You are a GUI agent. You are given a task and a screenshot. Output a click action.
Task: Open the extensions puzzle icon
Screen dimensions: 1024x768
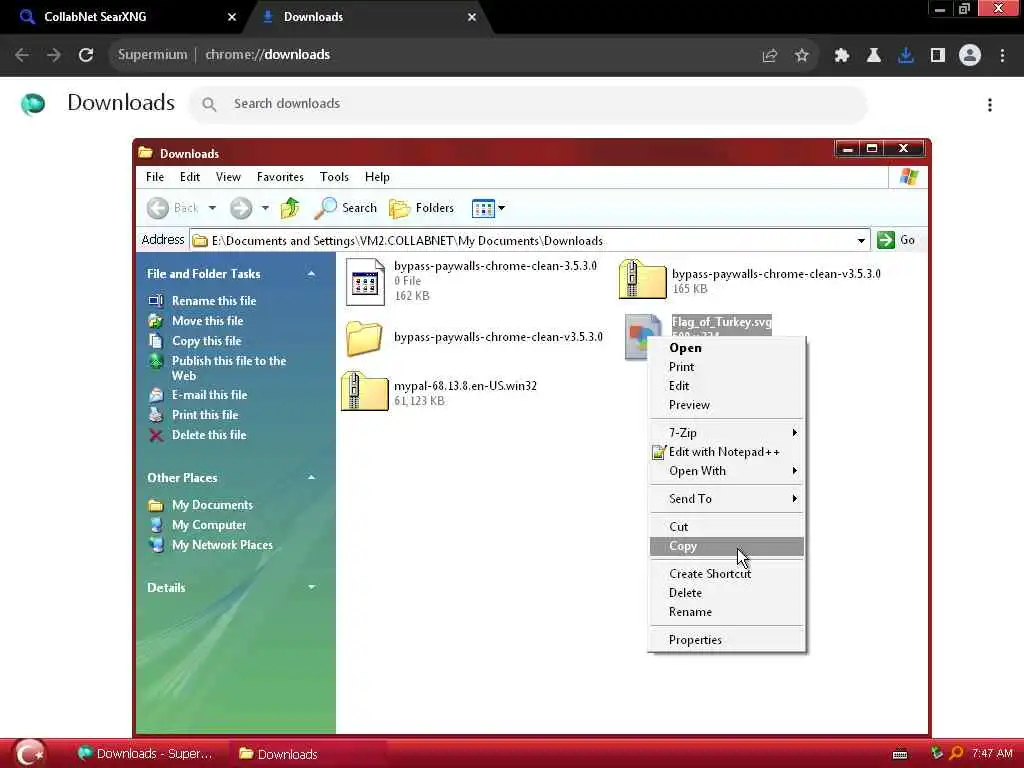(842, 56)
